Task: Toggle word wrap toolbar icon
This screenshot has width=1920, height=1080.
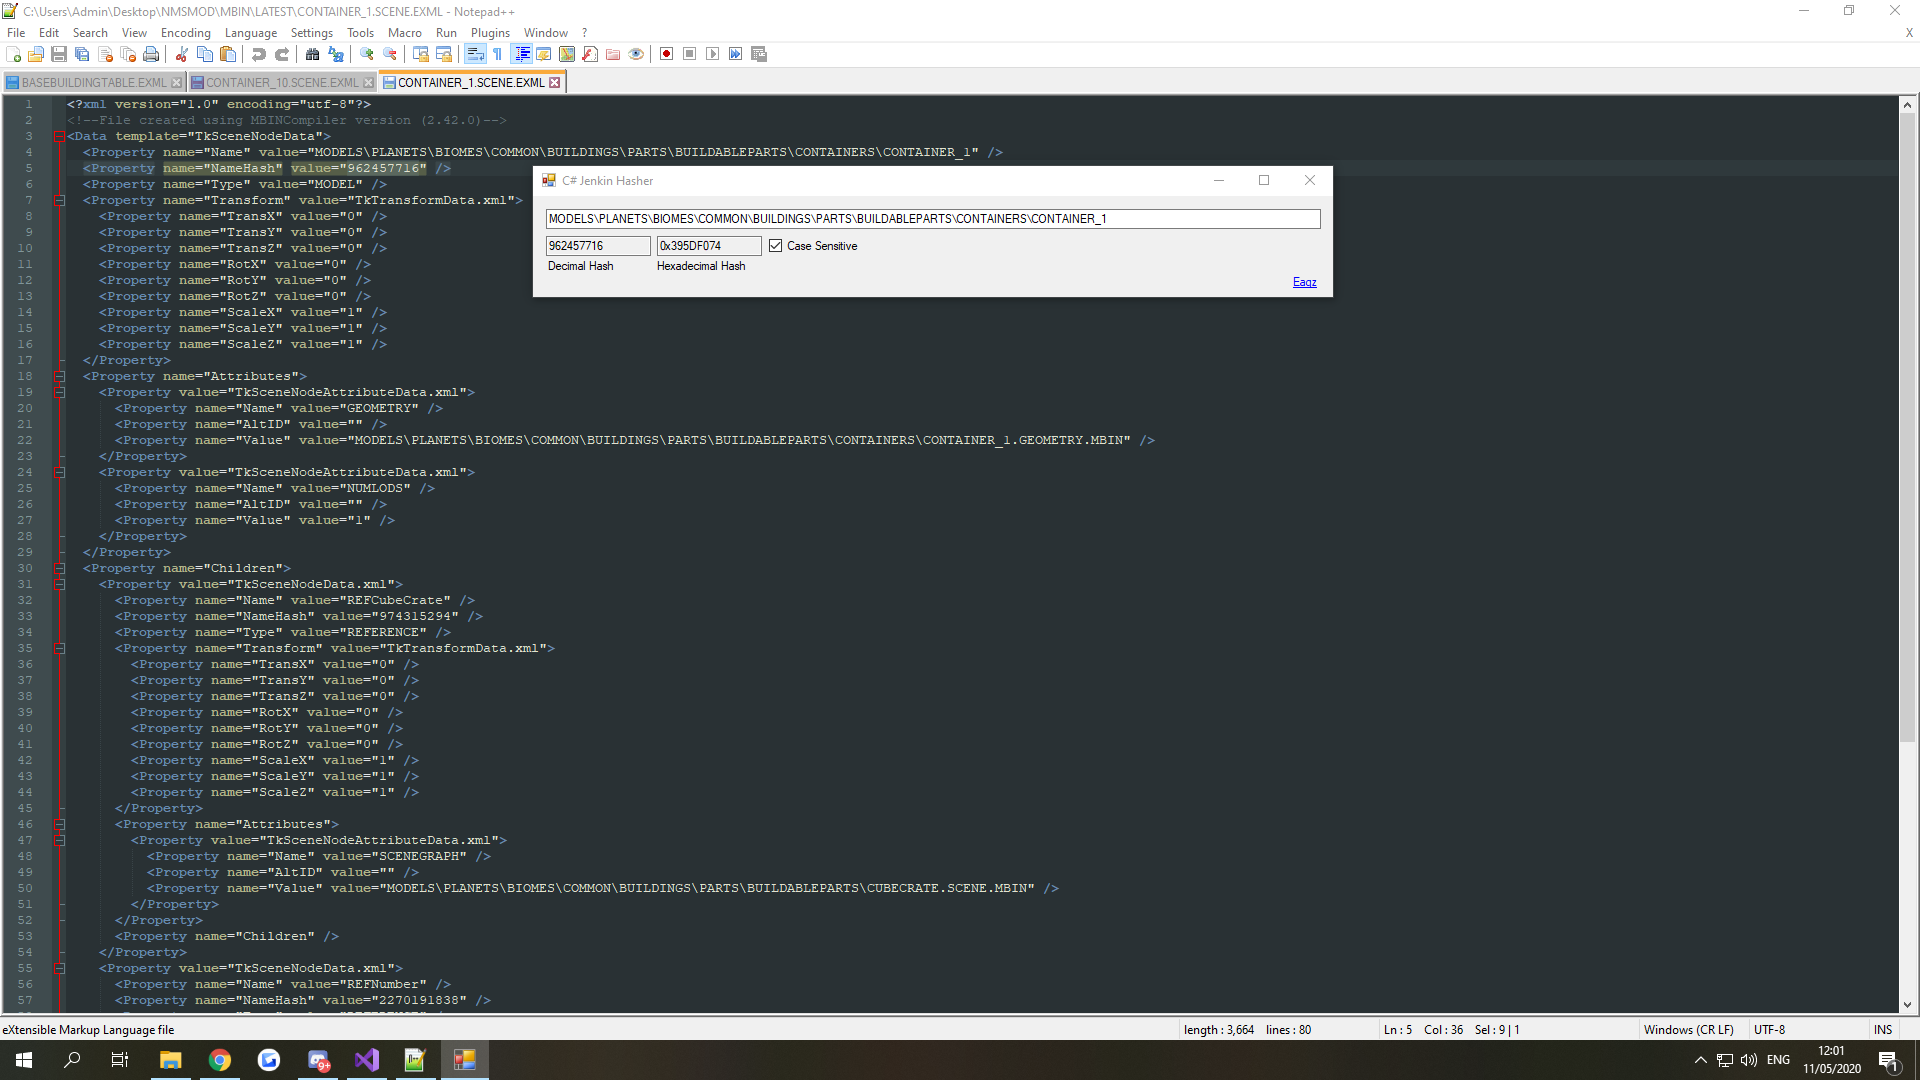Action: click(x=475, y=54)
